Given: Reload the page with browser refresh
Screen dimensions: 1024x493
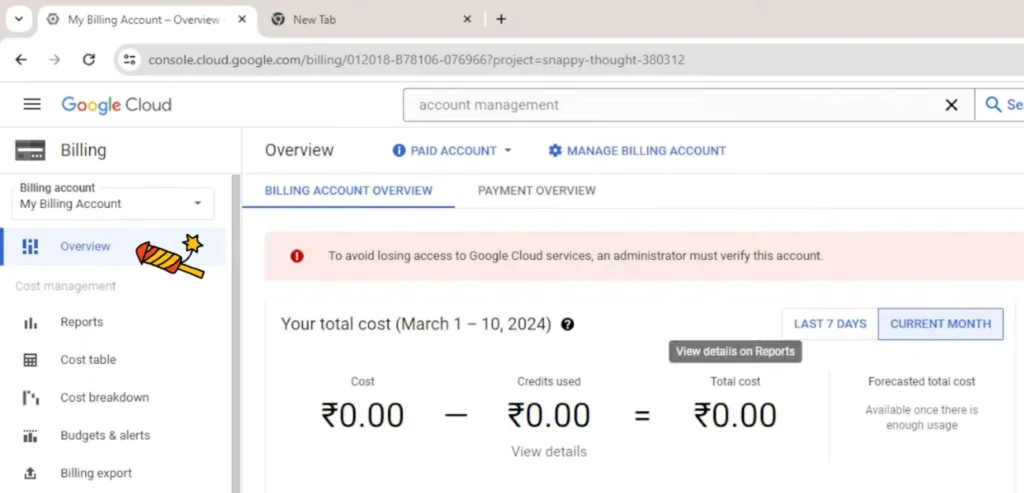Looking at the screenshot, I should click(88, 60).
